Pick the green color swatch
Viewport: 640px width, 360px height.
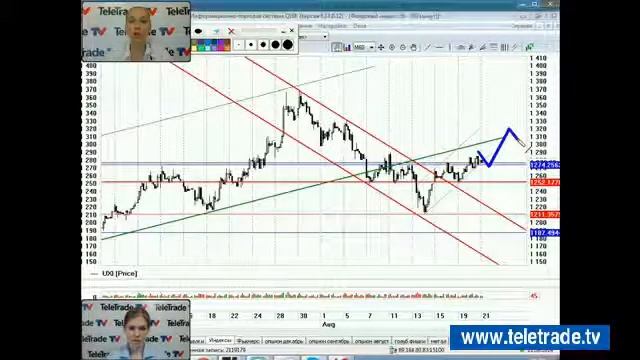[201, 48]
